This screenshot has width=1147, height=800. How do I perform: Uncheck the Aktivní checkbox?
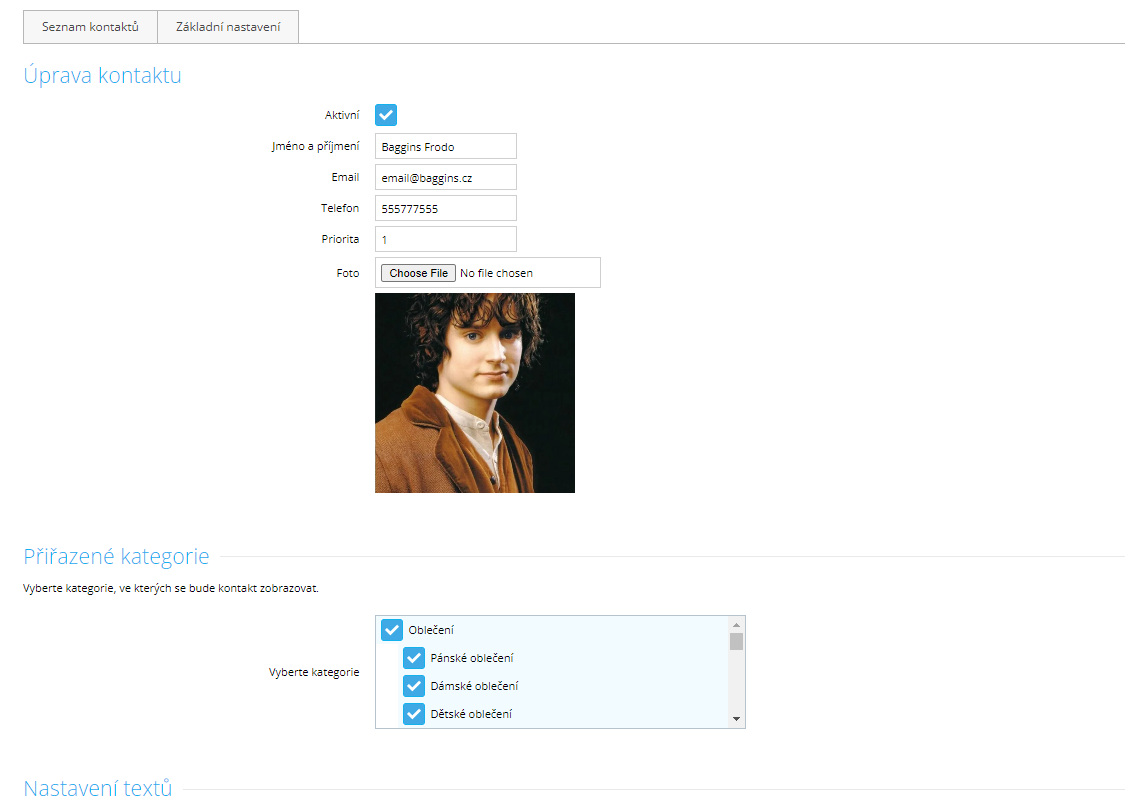click(x=386, y=115)
